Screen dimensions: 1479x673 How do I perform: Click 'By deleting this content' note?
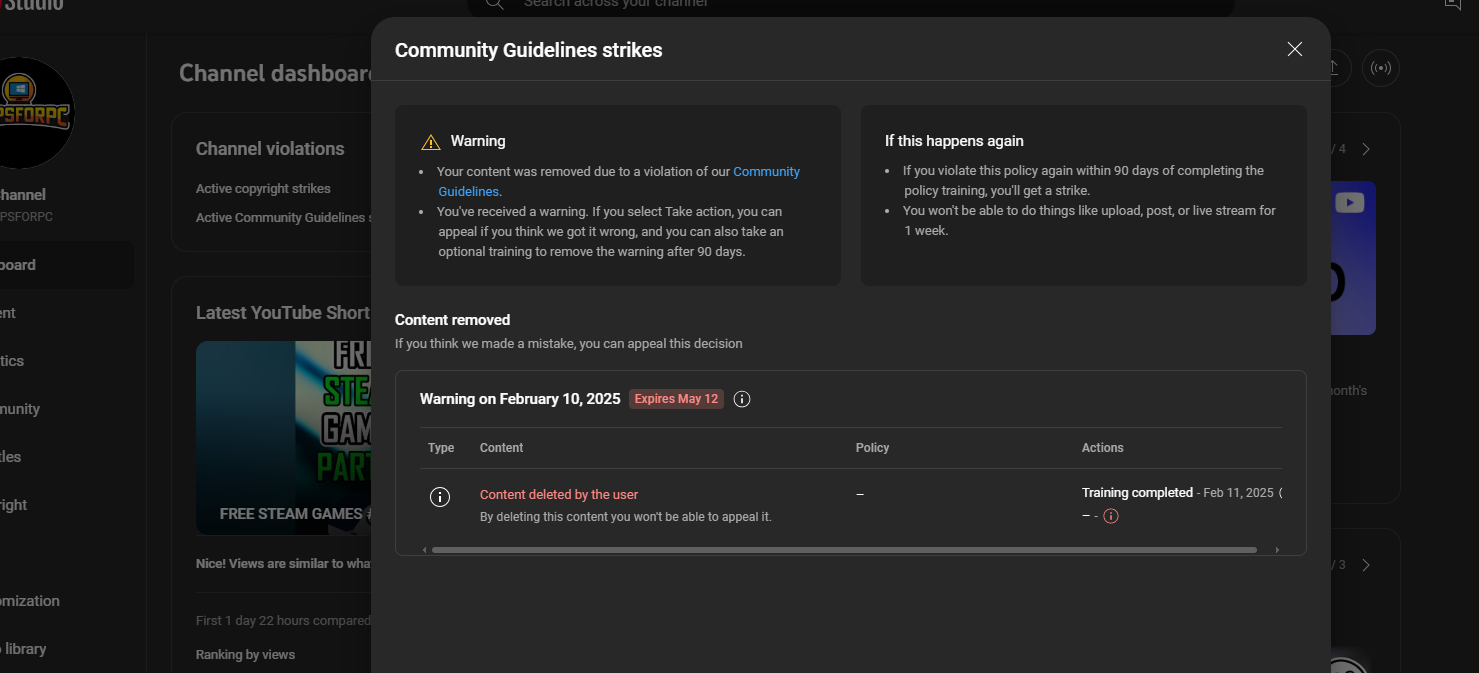pyautogui.click(x=626, y=517)
